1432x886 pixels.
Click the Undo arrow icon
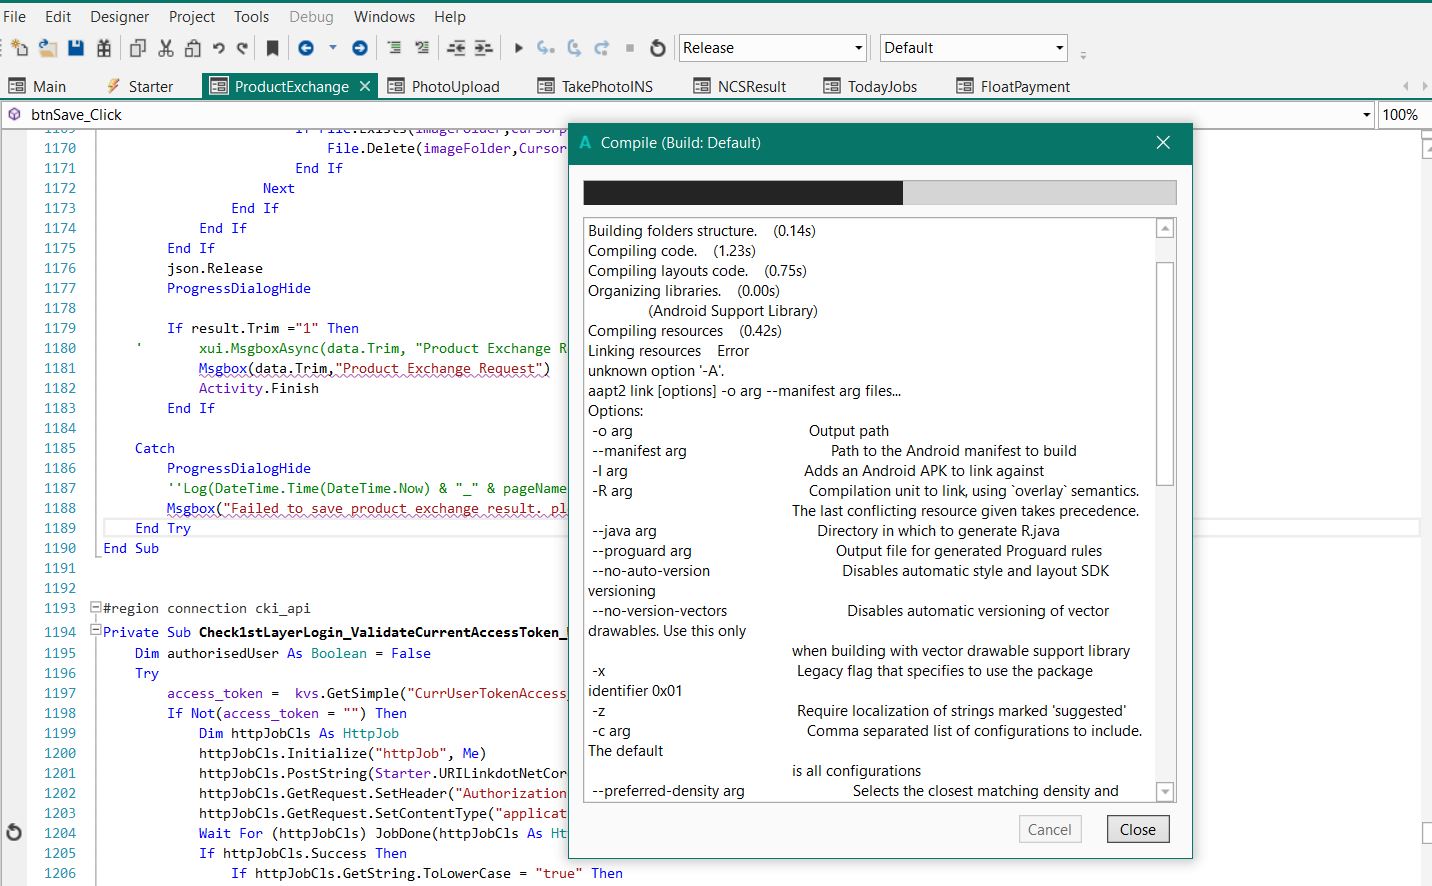tap(218, 48)
